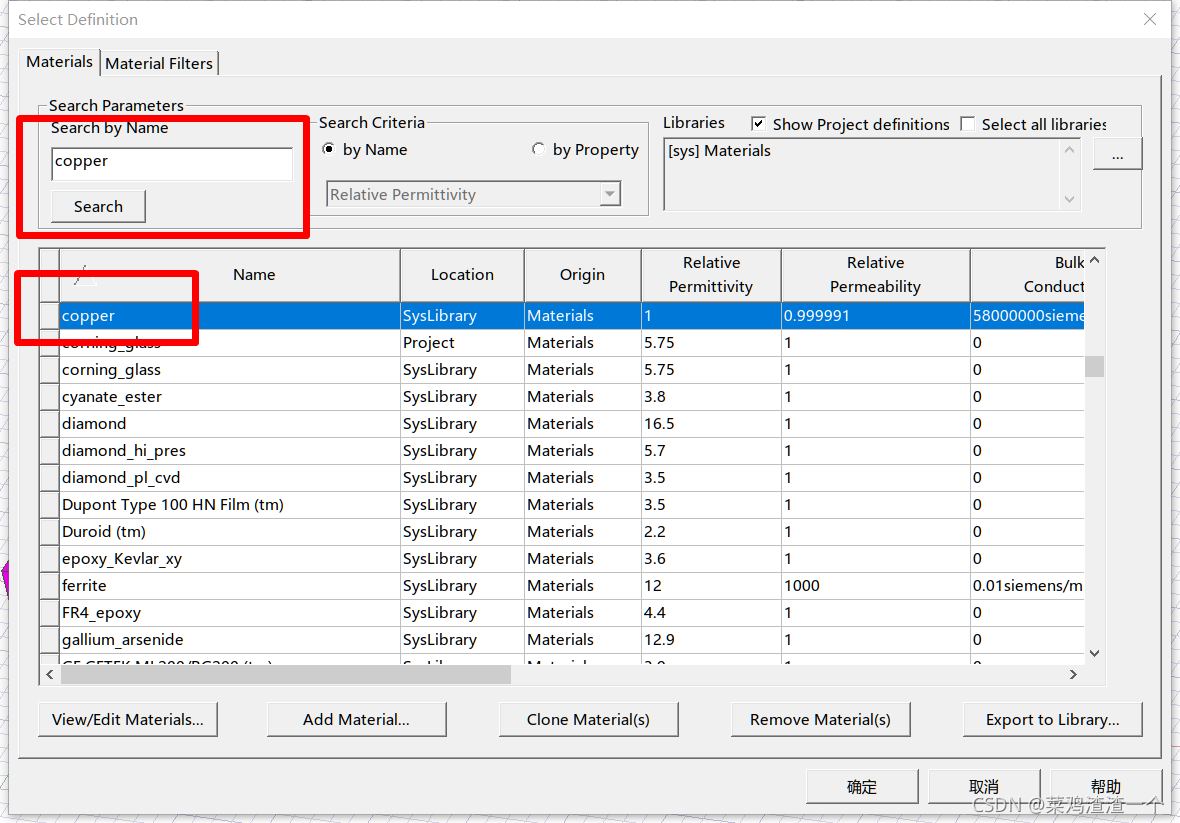Sort by Relative Permeability column header
1180x823 pixels.
tap(875, 275)
